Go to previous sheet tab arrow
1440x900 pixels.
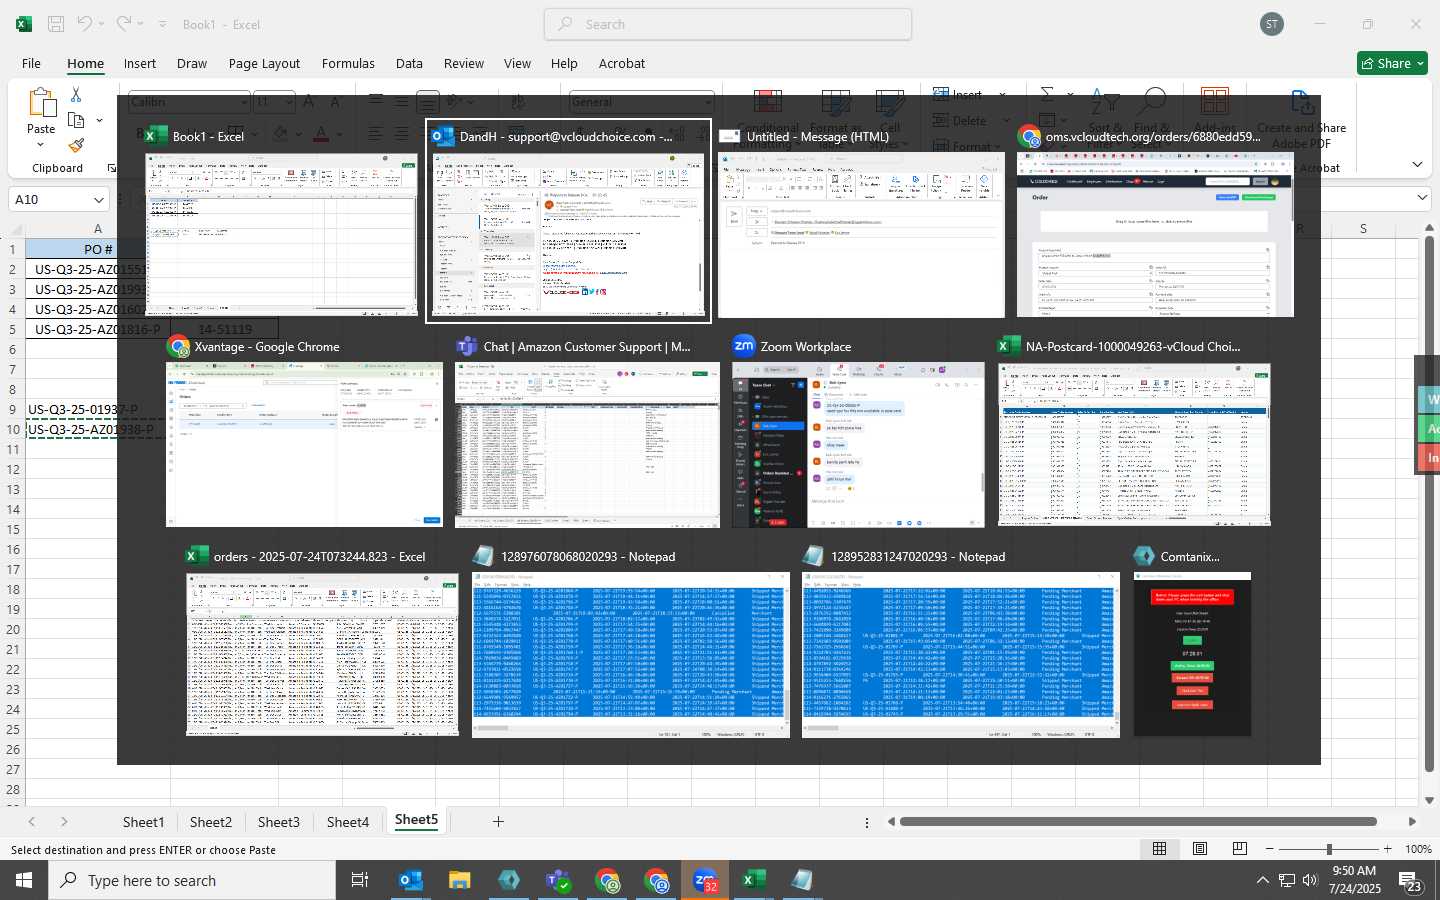(x=32, y=821)
